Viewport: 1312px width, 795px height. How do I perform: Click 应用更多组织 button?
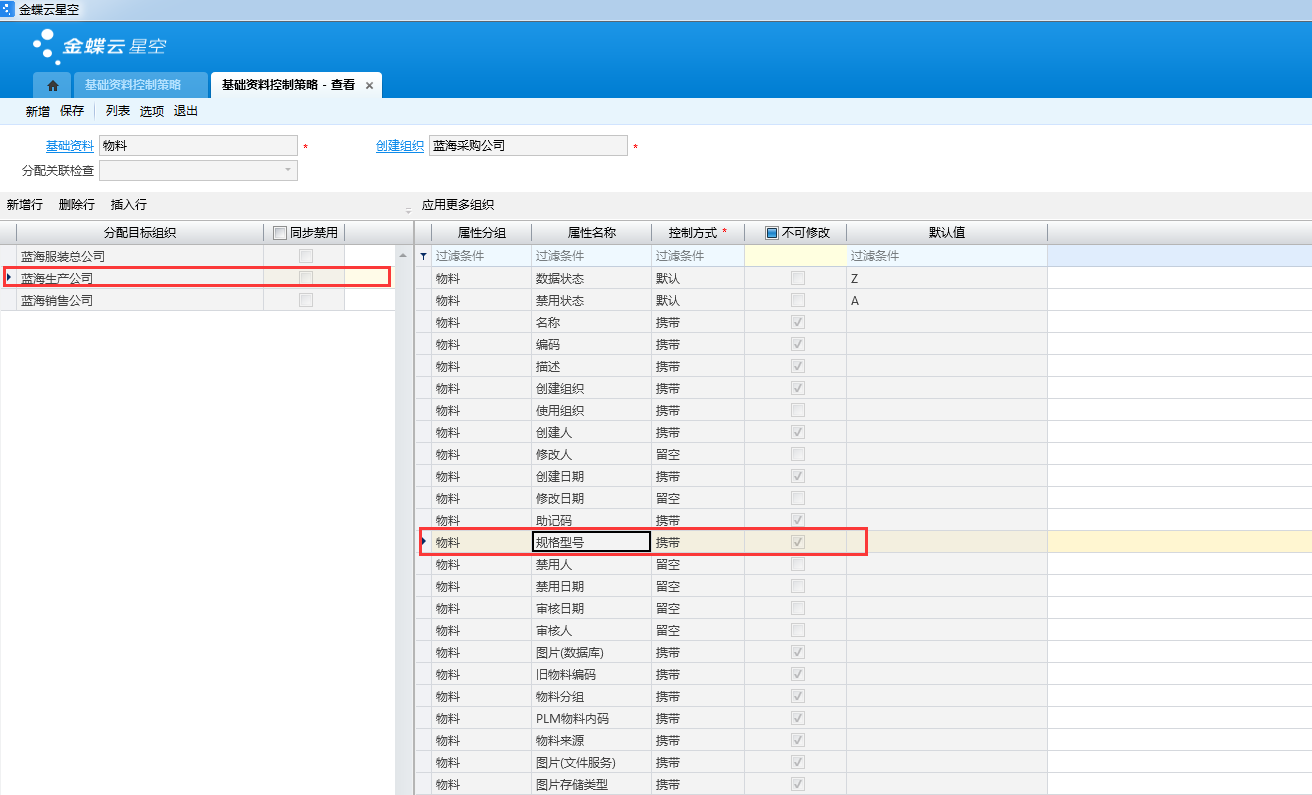pyautogui.click(x=458, y=205)
